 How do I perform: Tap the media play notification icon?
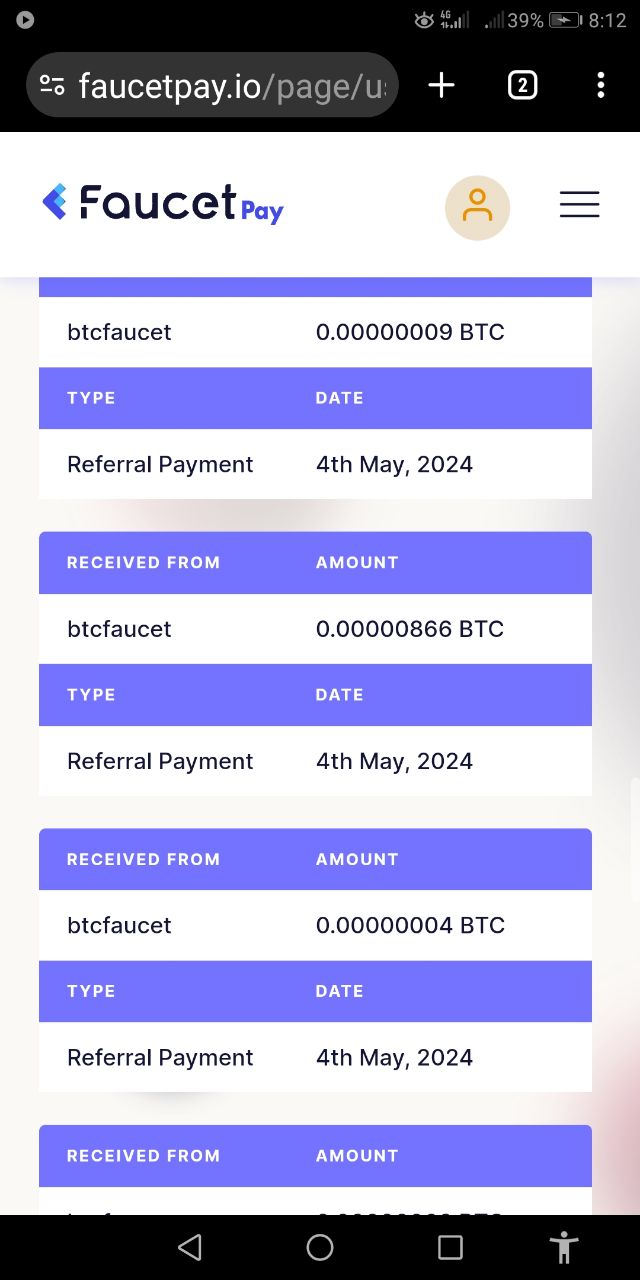tap(25, 20)
